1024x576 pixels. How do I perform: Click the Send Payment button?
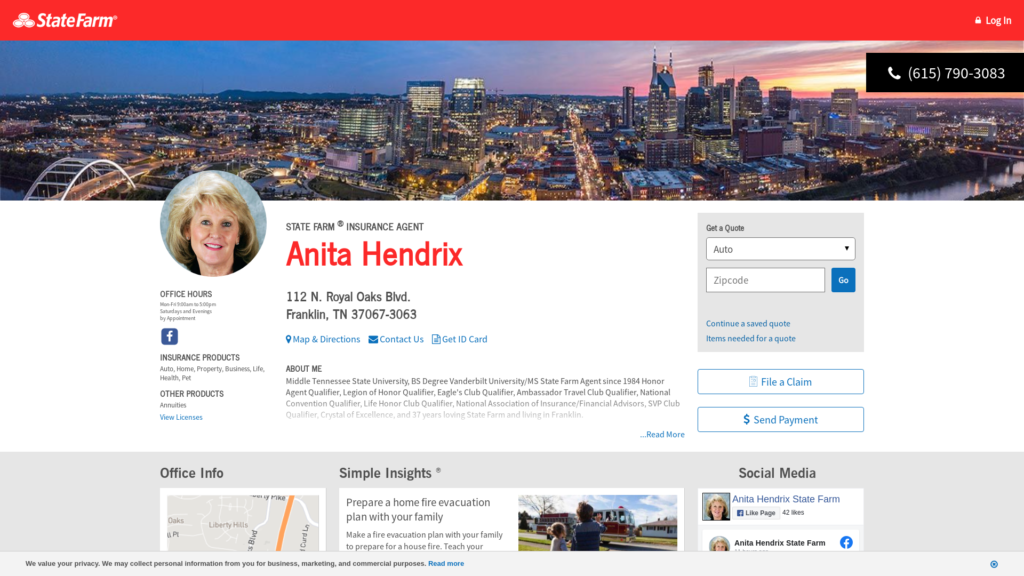coord(780,420)
